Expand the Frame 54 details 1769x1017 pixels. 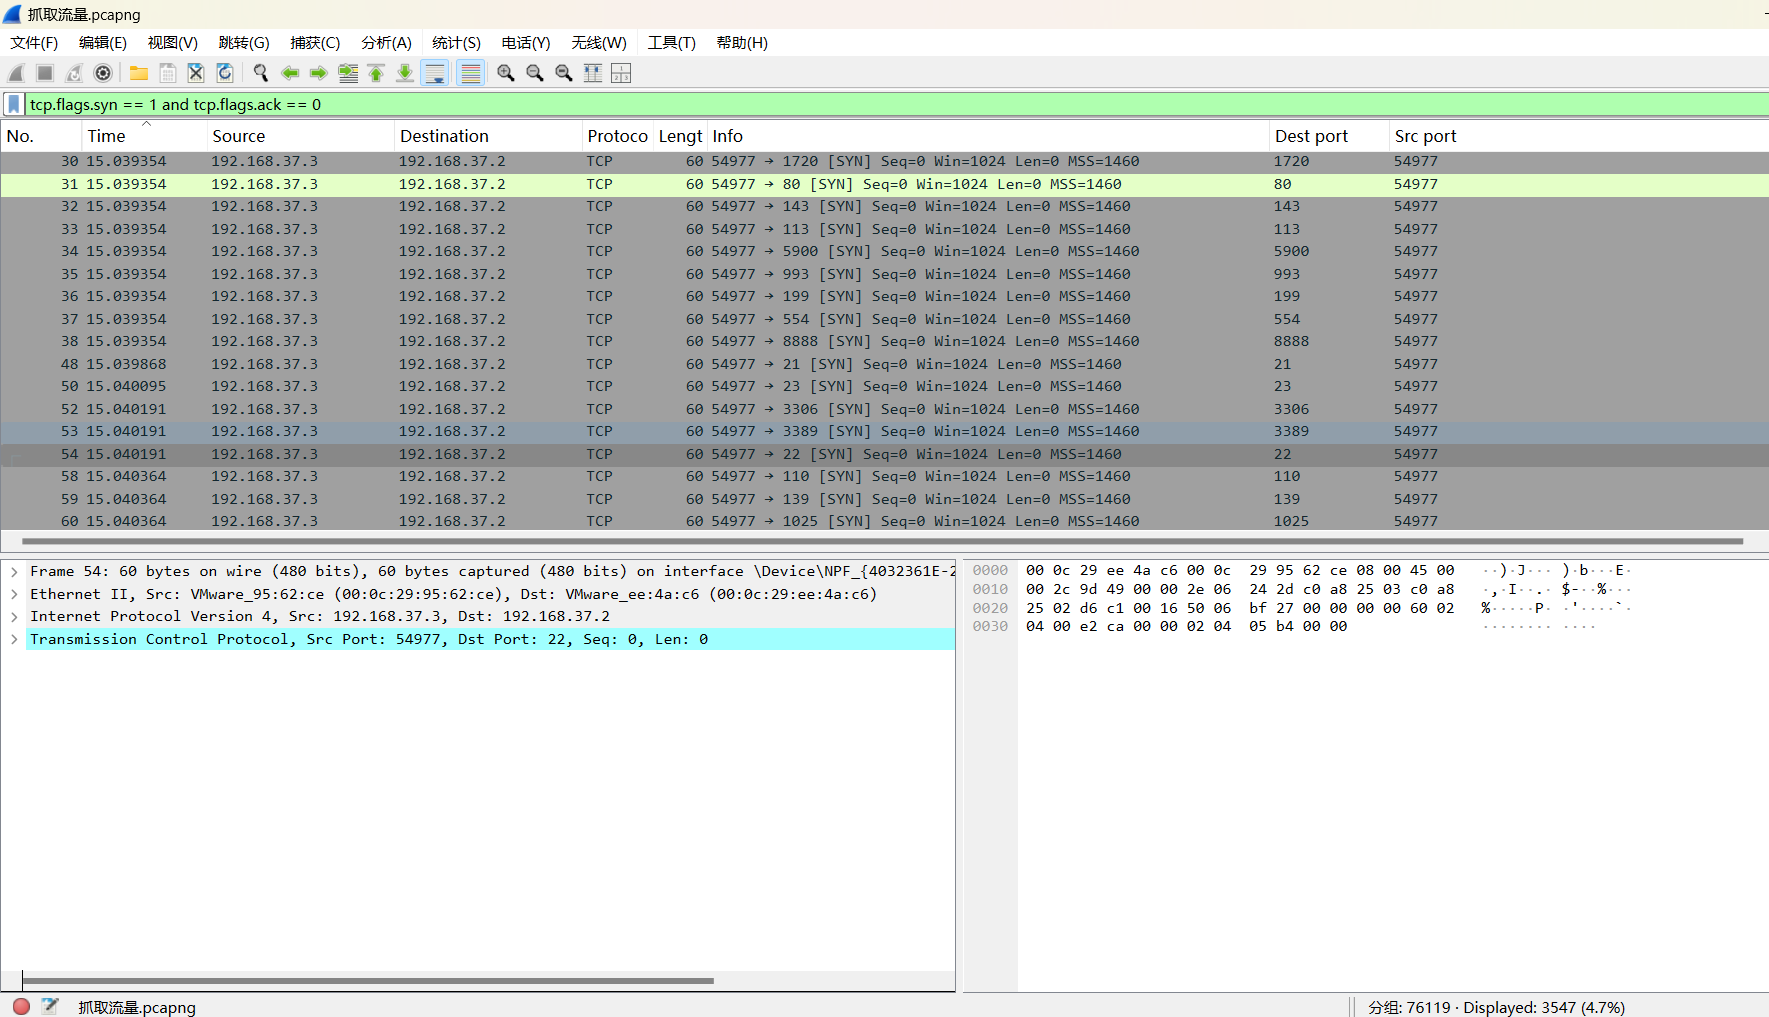14,571
